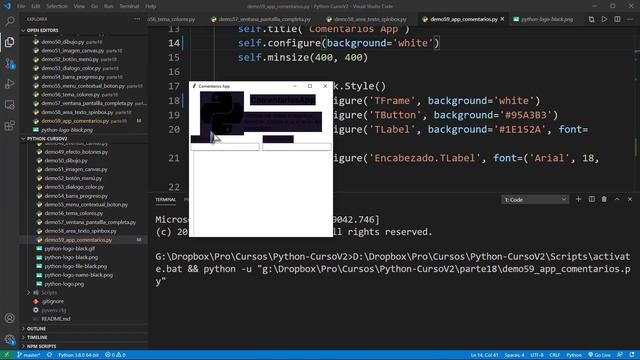The width and height of the screenshot is (640, 360).
Task: Click the UTF-8 encoding indicator
Action: click(x=537, y=355)
